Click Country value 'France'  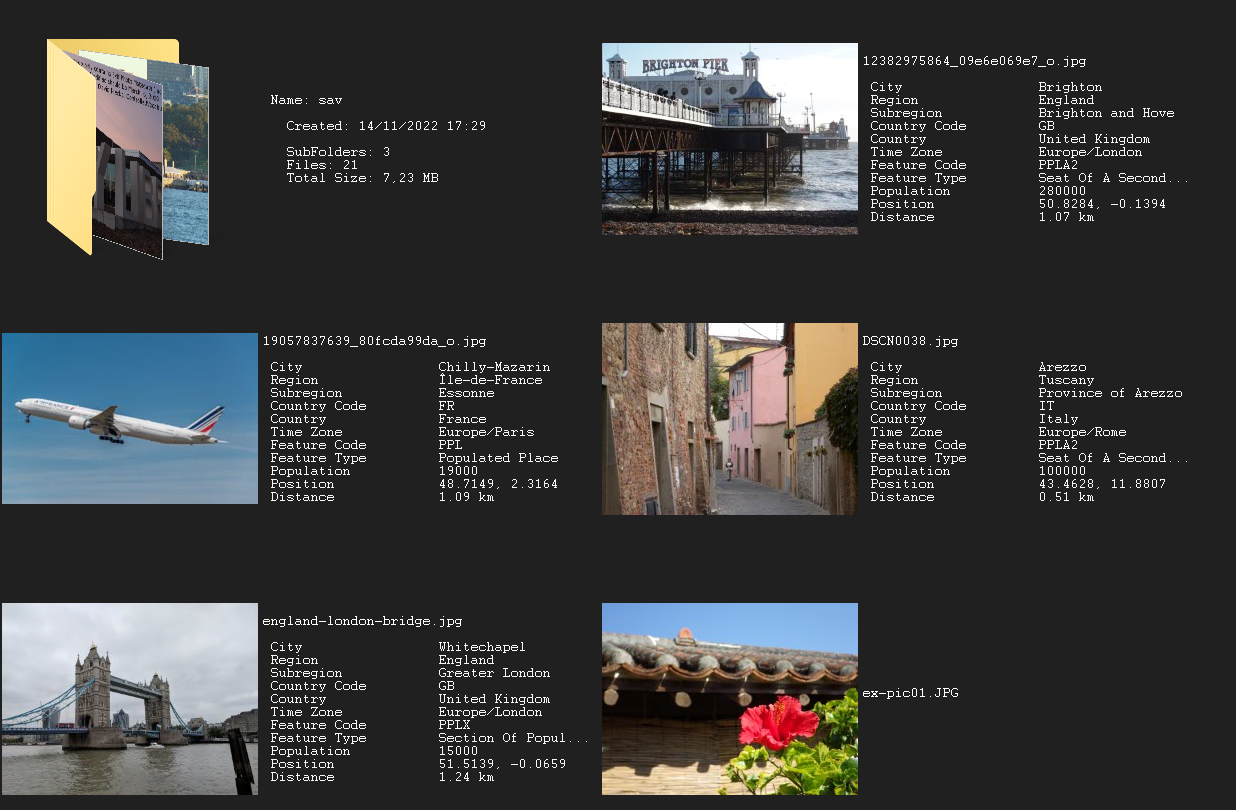(x=462, y=419)
